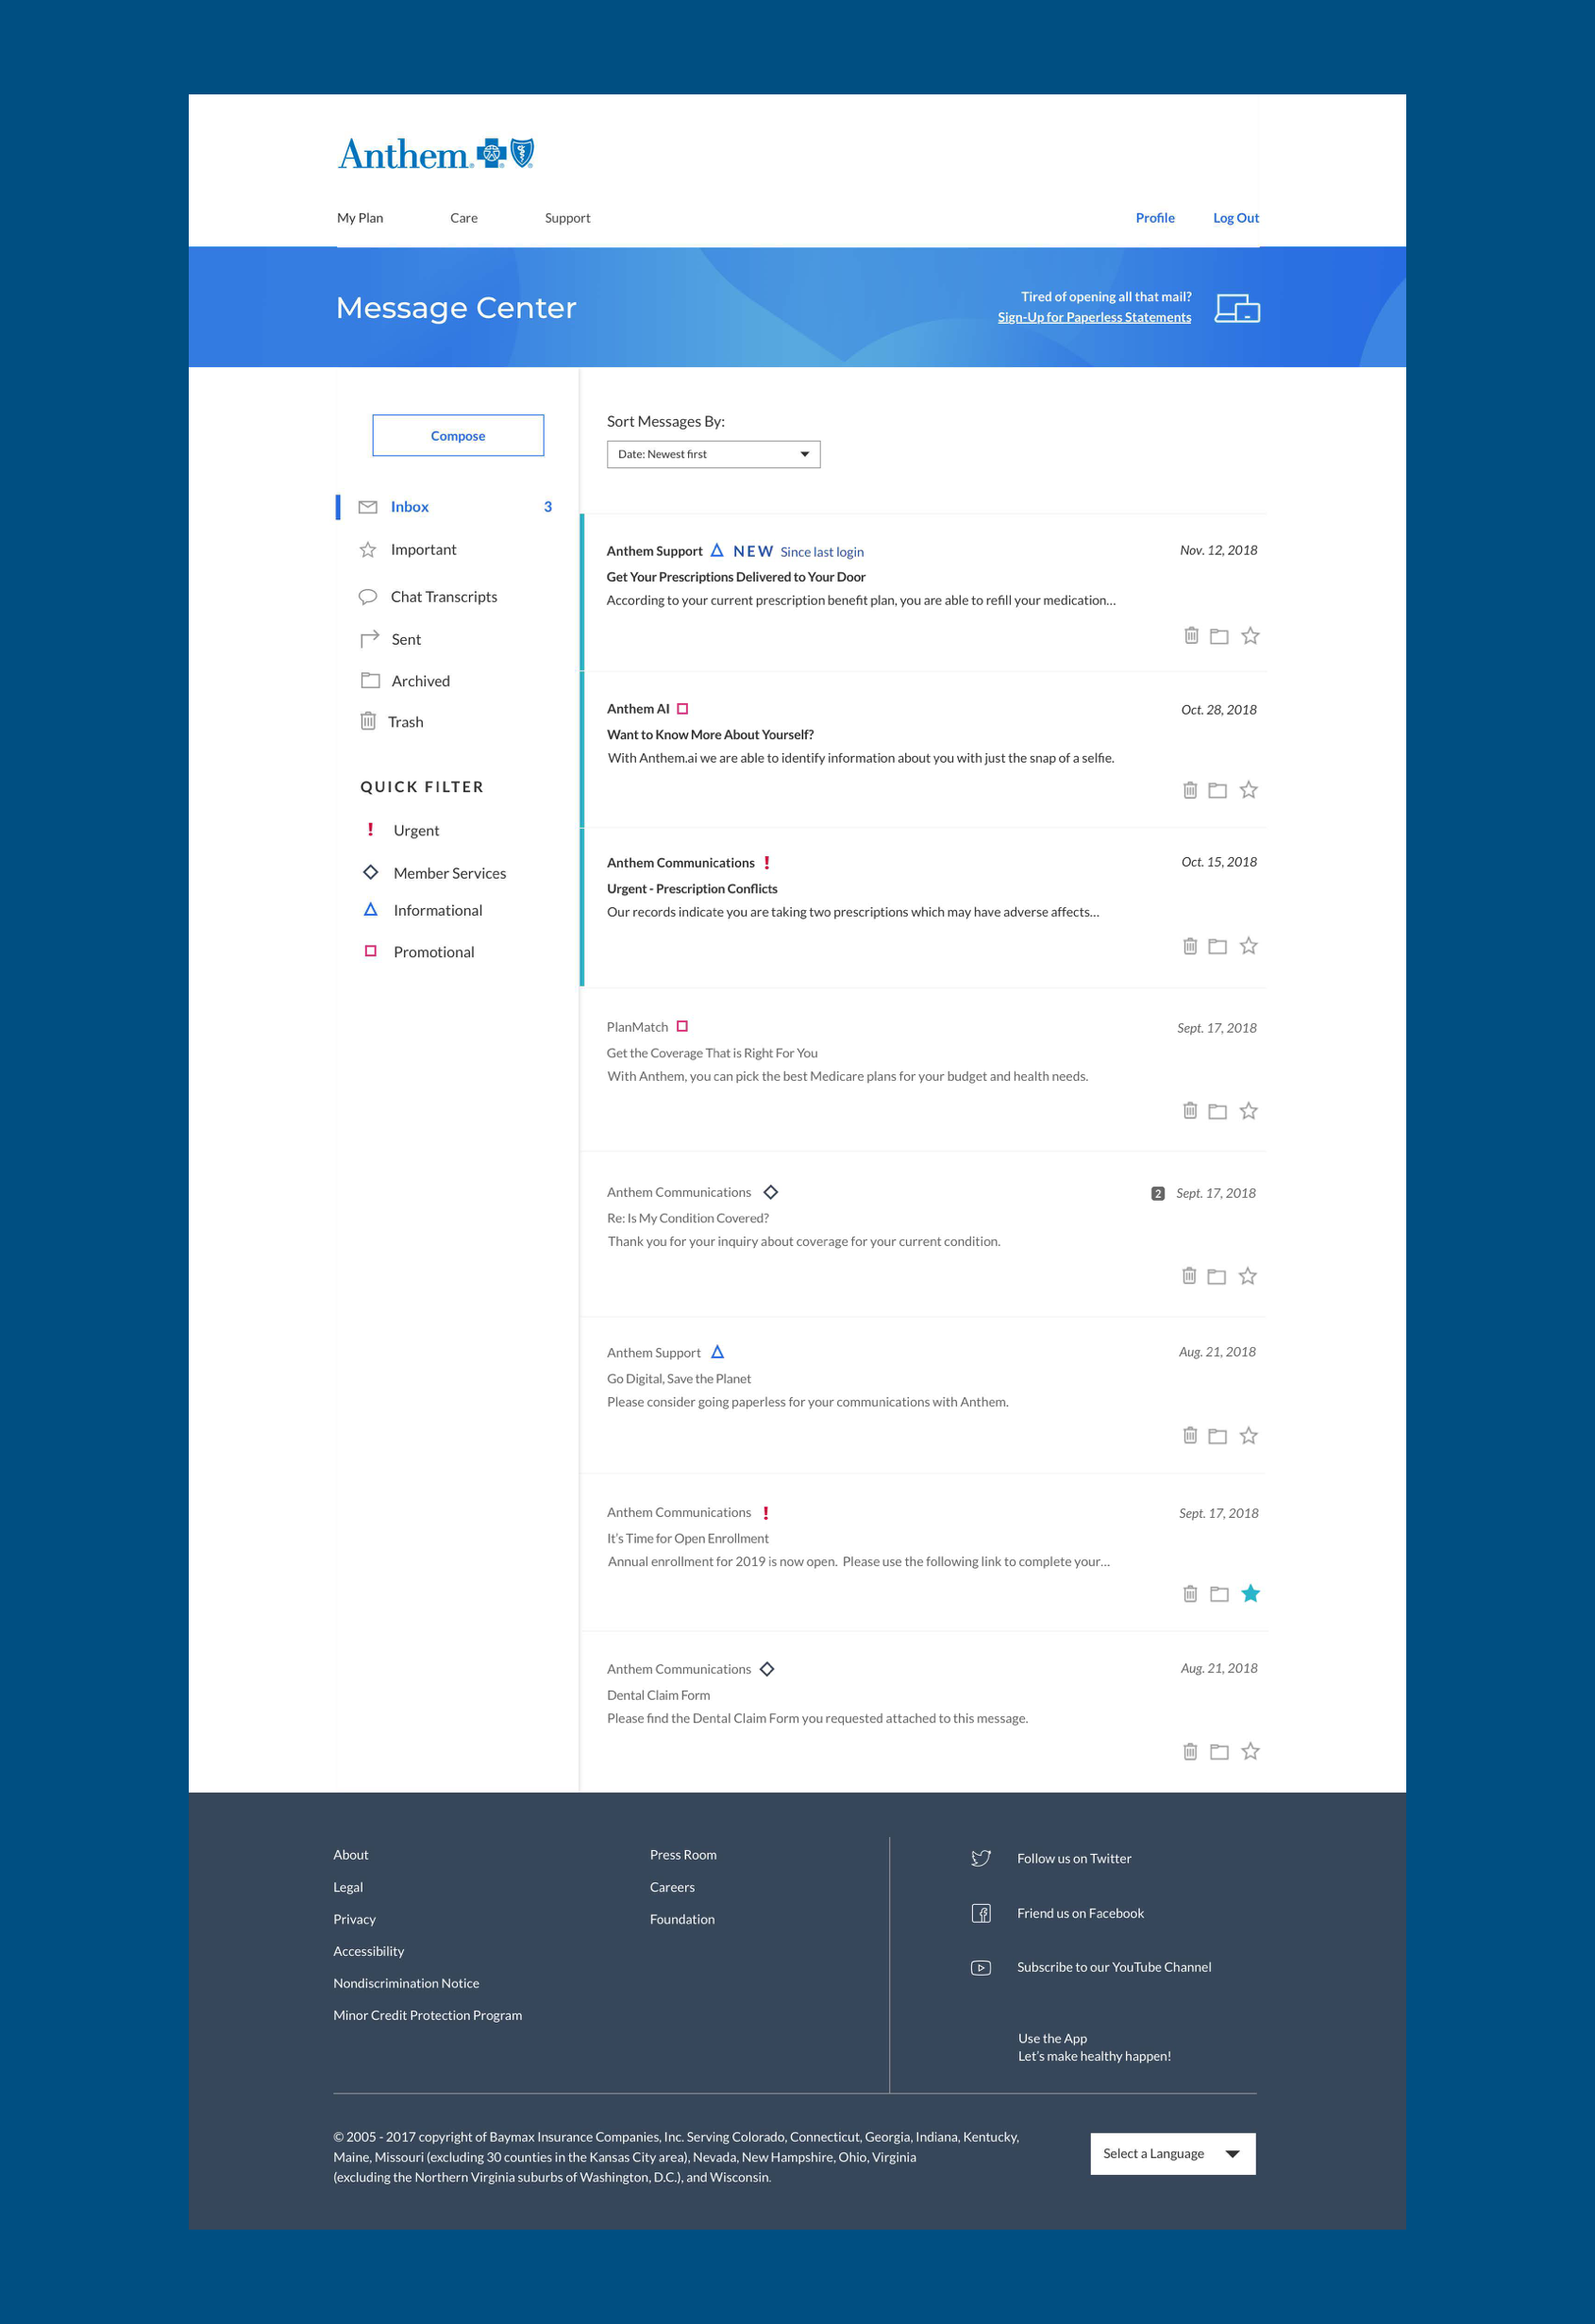Image resolution: width=1595 pixels, height=2324 pixels.
Task: Archive the Want to Know More About Yourself message
Action: (x=1217, y=790)
